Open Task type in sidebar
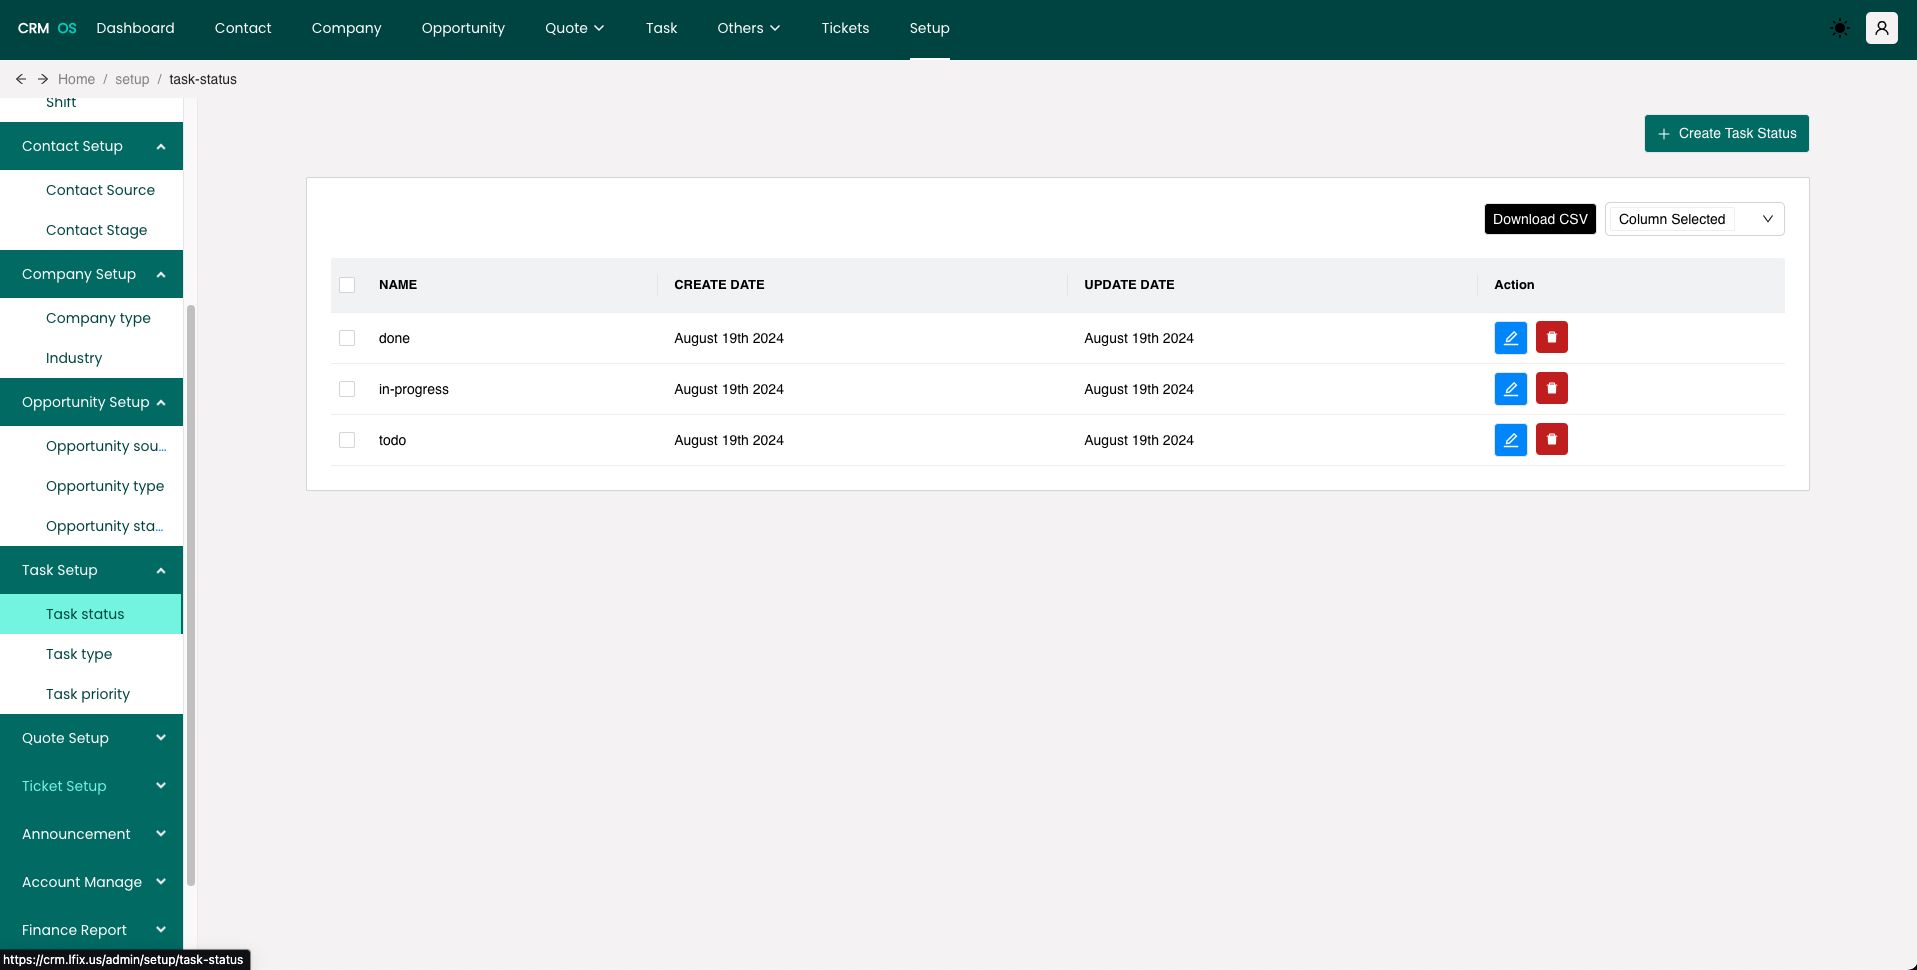Viewport: 1917px width, 970px height. pyautogui.click(x=91, y=654)
